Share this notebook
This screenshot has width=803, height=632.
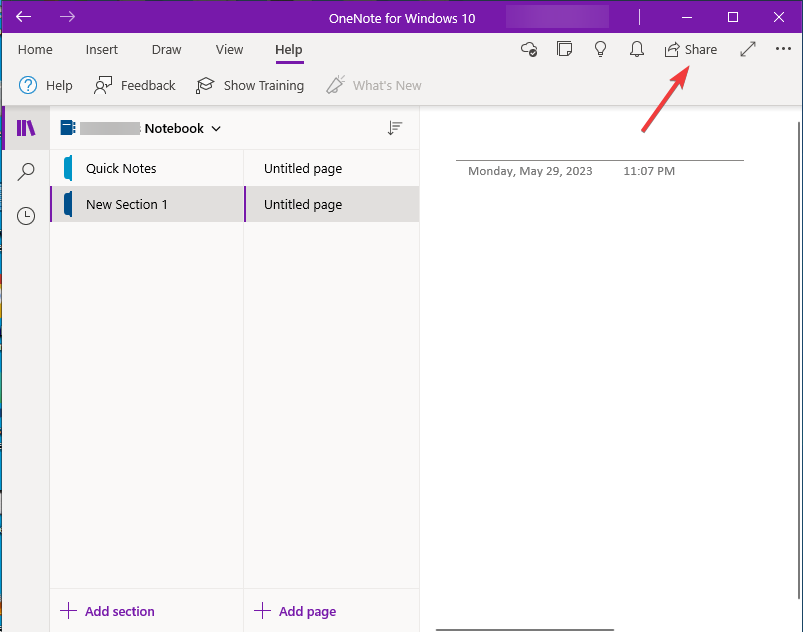[691, 50]
